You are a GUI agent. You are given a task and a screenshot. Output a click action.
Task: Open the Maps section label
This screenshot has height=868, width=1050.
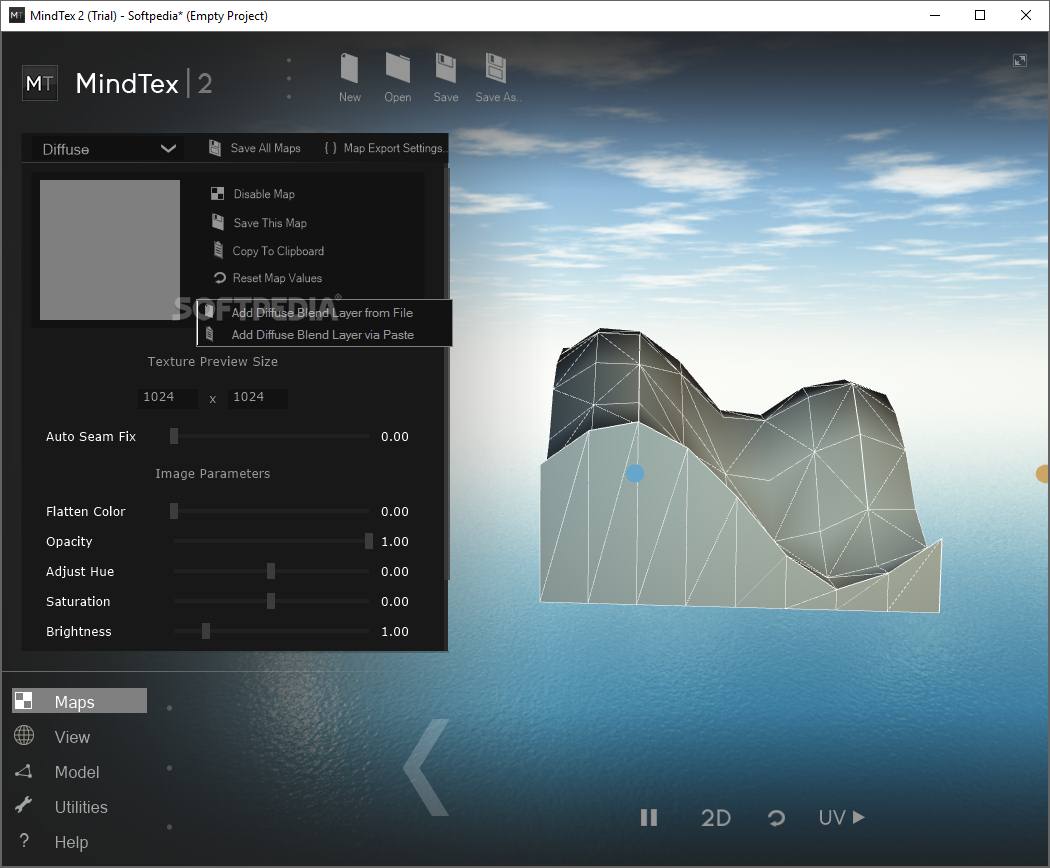point(74,701)
